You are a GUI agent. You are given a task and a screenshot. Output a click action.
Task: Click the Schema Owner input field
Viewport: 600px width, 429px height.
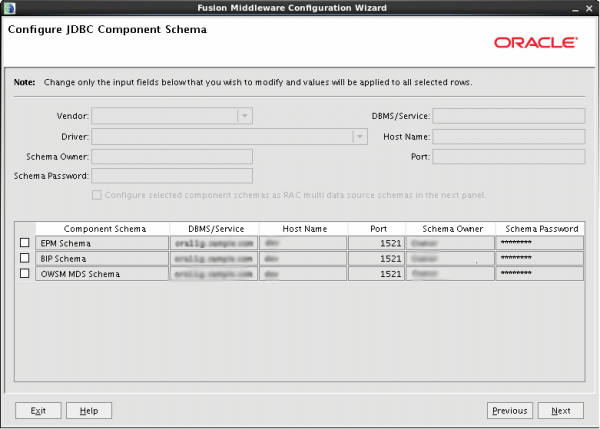(172, 156)
